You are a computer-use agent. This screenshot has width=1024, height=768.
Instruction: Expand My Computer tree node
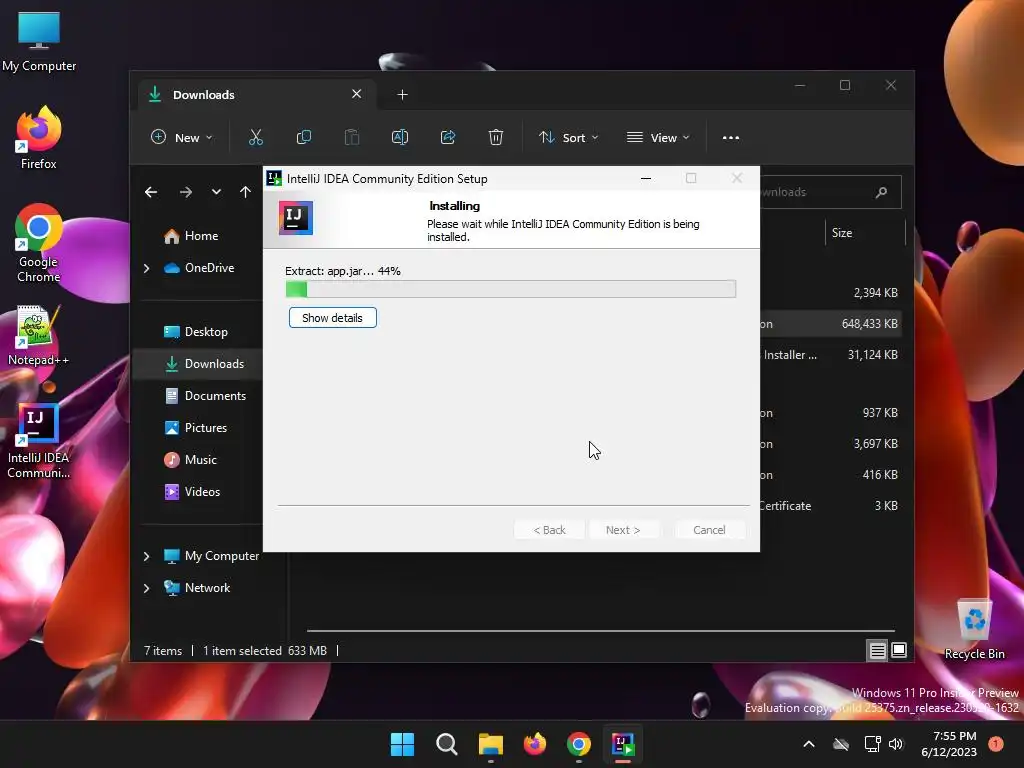click(x=146, y=556)
